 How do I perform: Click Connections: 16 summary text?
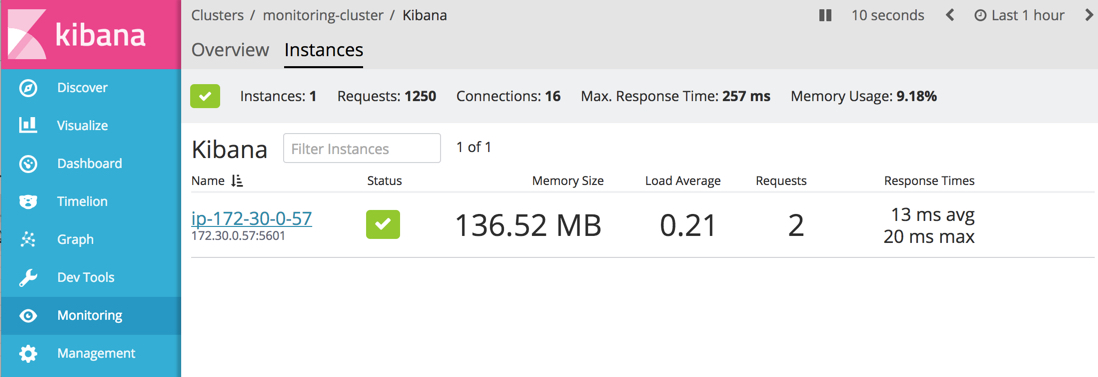508,97
